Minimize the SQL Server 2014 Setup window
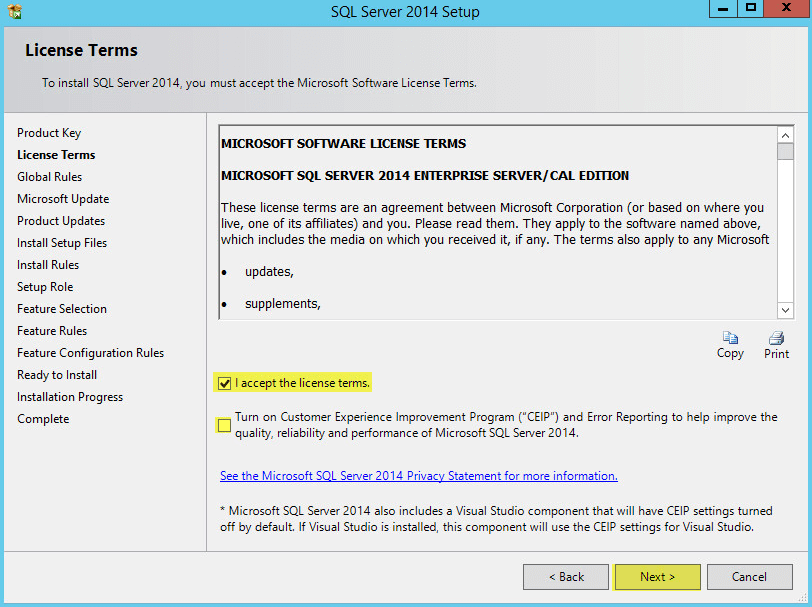 [723, 8]
